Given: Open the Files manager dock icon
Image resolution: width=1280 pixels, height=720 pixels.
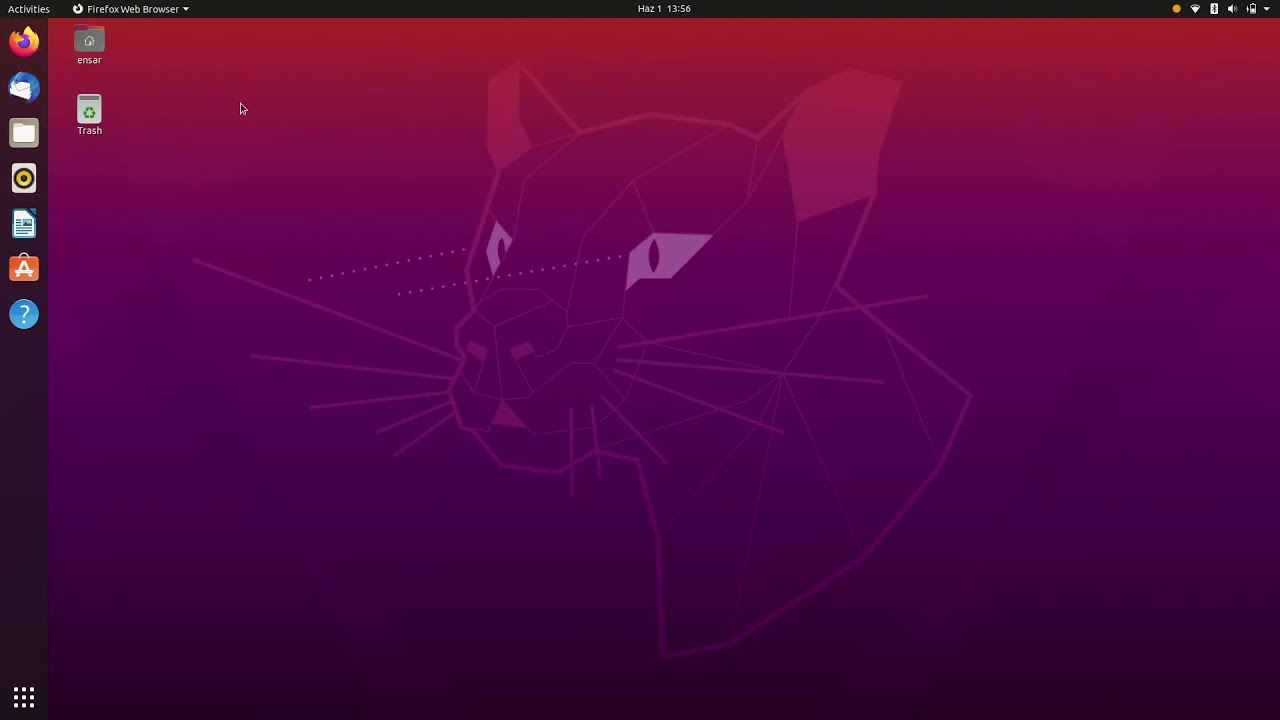Looking at the screenshot, I should [24, 133].
